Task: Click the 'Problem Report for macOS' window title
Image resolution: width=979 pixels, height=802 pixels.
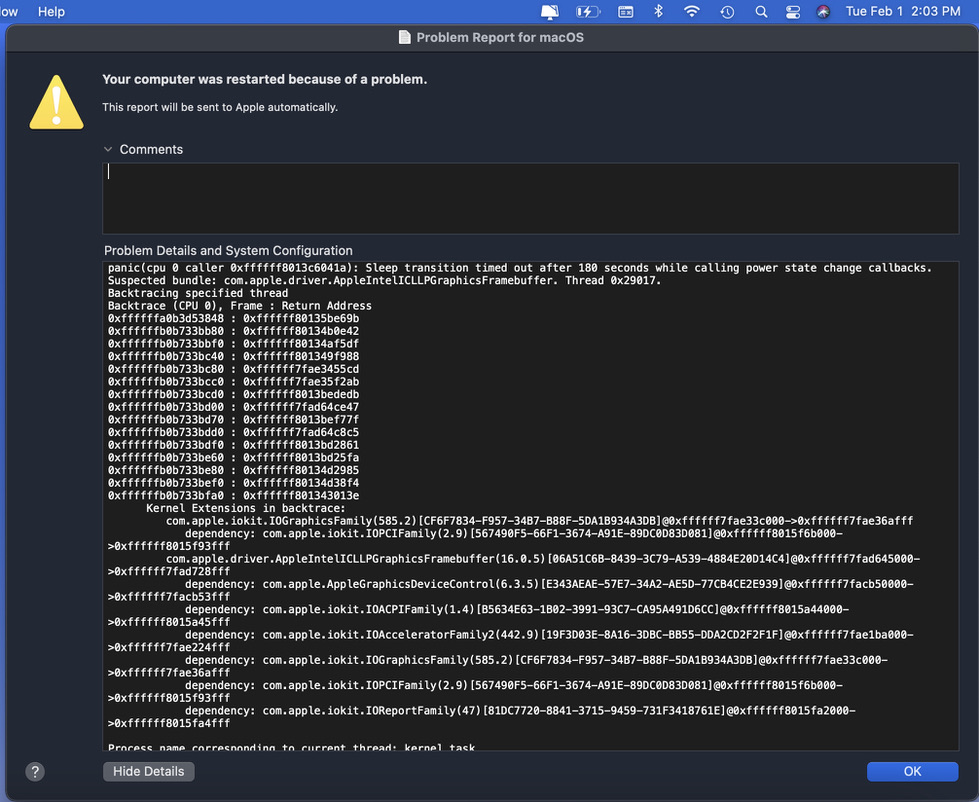Action: tap(500, 37)
